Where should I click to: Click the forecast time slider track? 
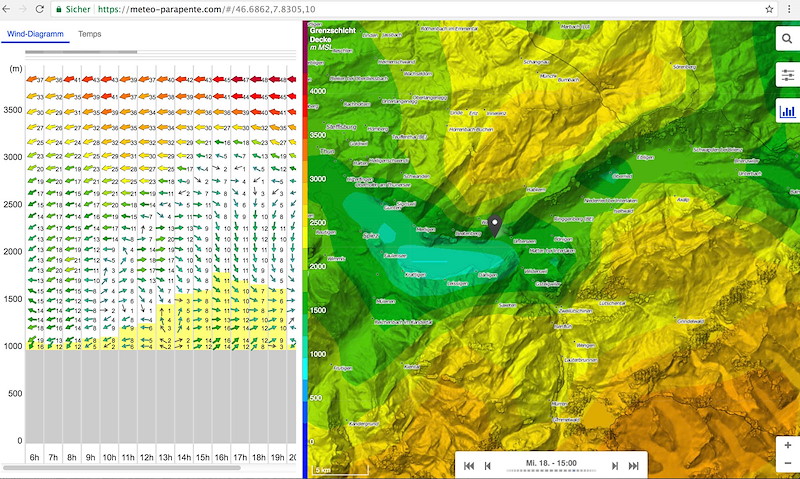coord(551,471)
